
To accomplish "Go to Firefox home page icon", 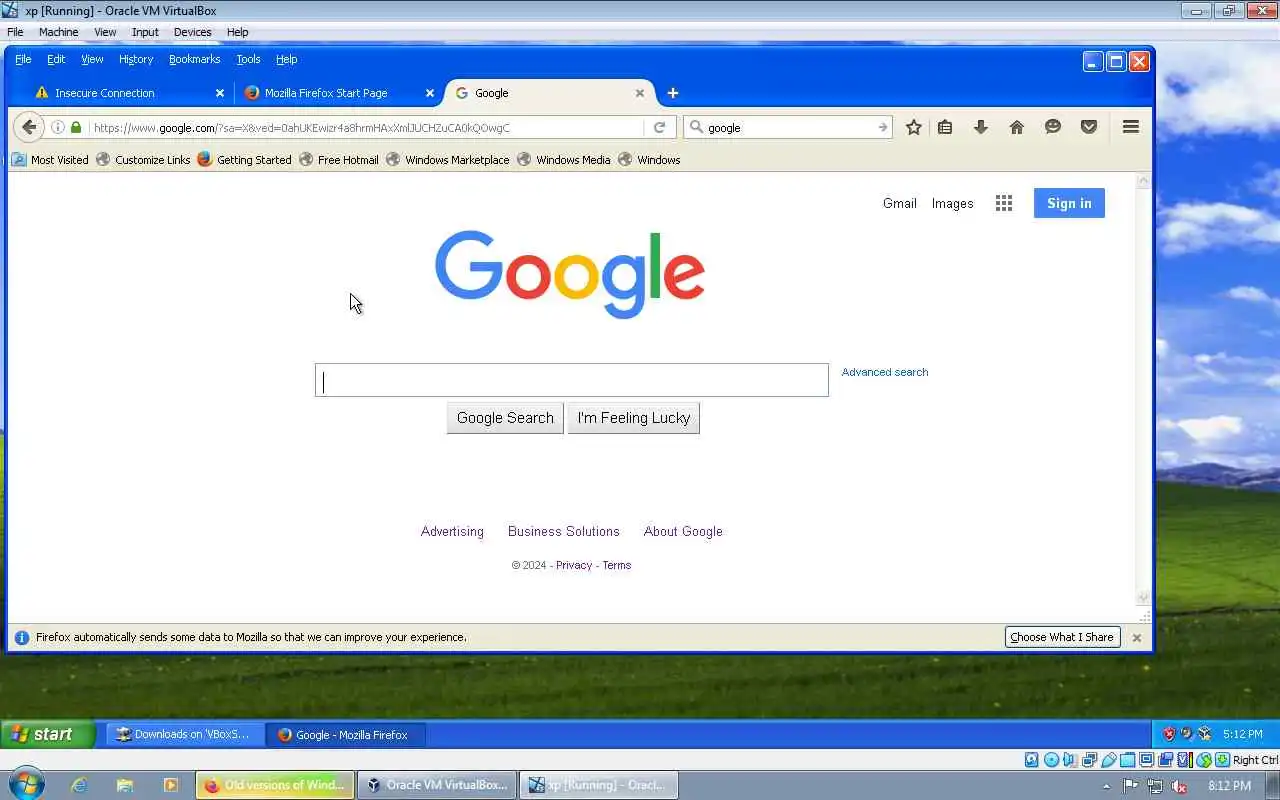I will [1017, 127].
